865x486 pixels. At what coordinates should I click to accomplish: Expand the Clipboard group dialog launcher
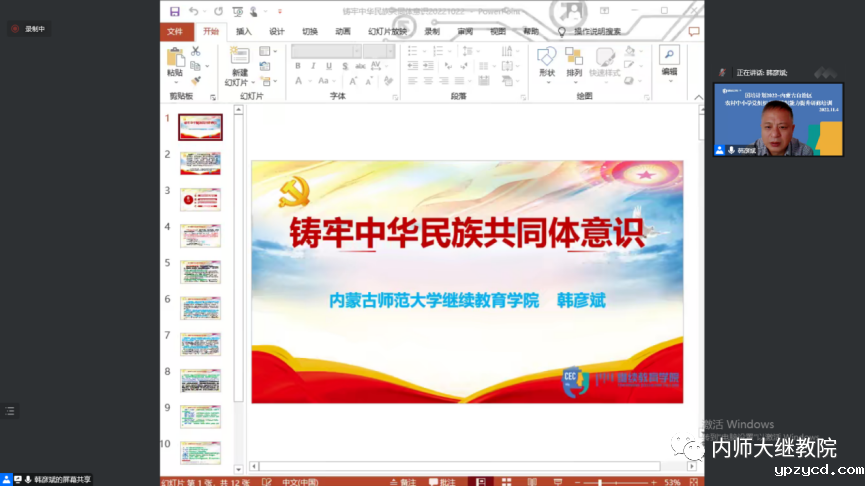(215, 97)
